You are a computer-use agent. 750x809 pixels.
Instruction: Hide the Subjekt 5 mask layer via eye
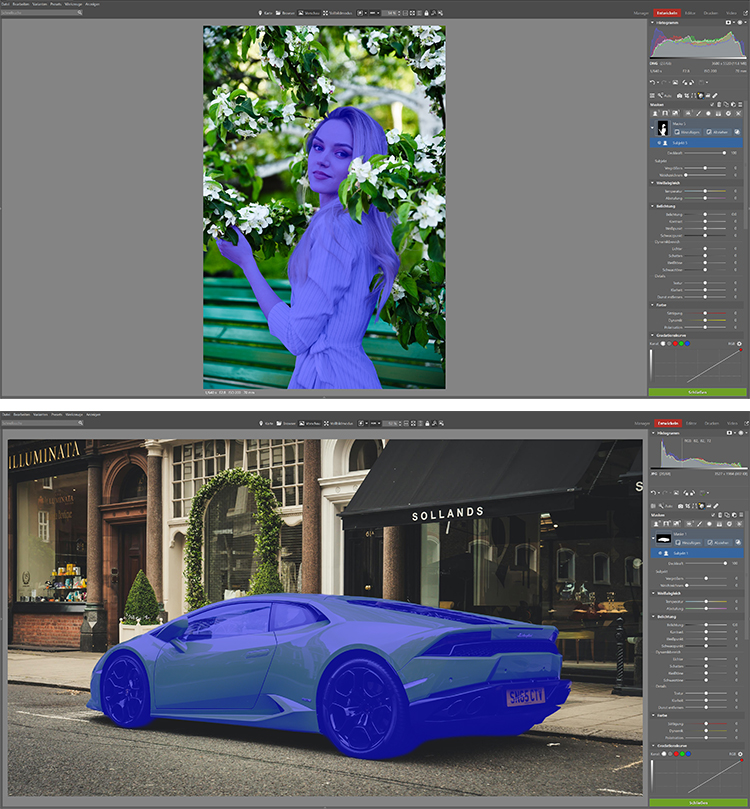coord(660,143)
